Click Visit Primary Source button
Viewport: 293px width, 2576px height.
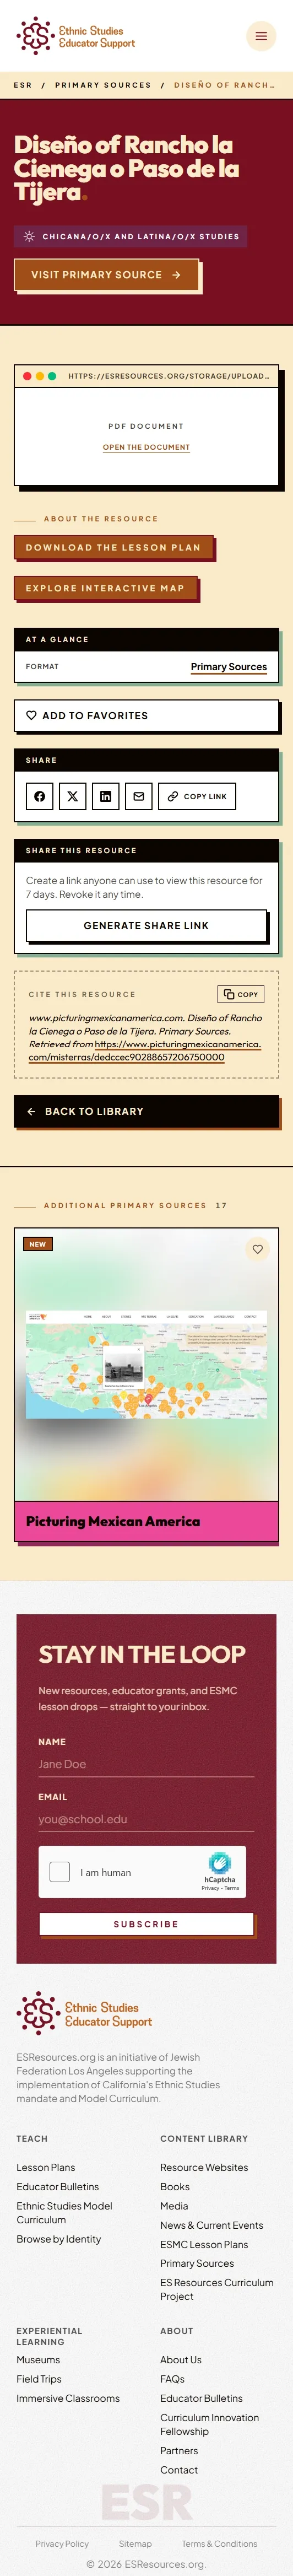tap(106, 274)
